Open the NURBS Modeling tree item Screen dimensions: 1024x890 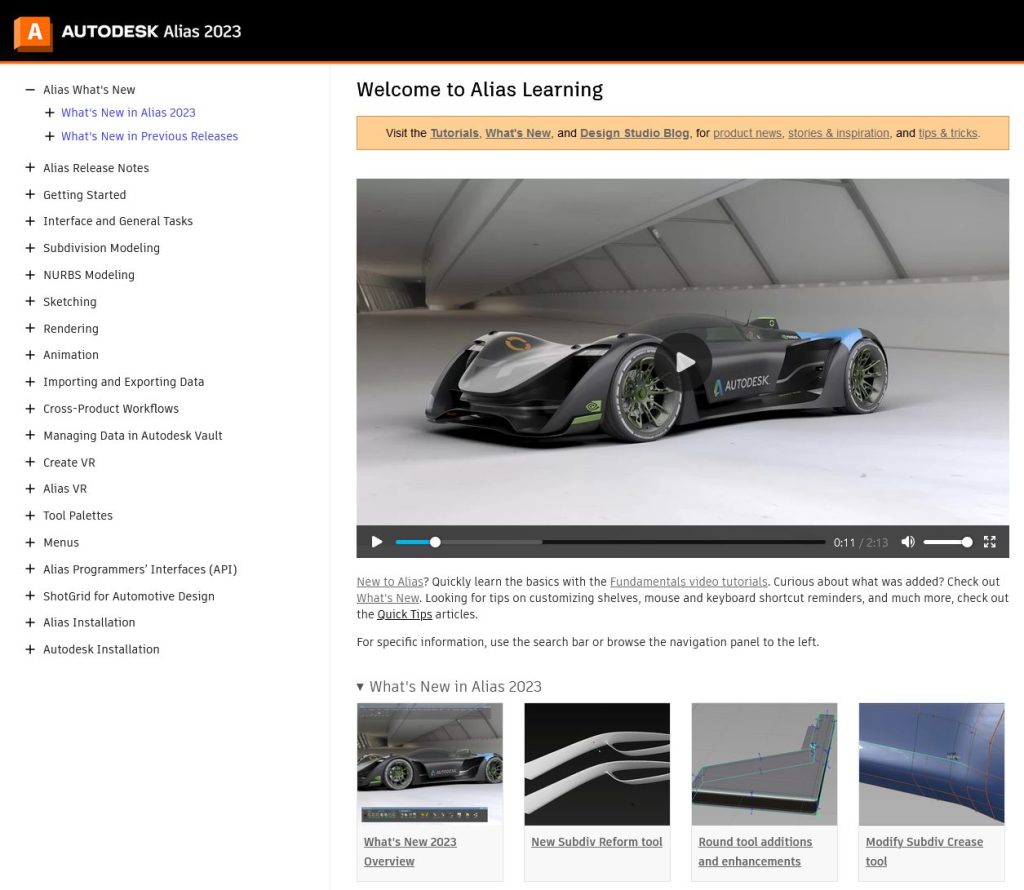[x=89, y=275]
